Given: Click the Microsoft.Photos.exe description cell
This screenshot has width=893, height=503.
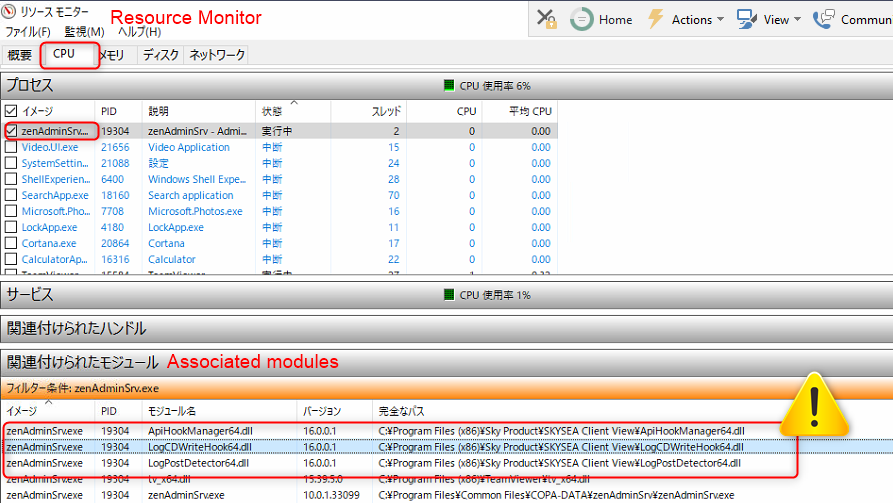Looking at the screenshot, I should point(195,211).
